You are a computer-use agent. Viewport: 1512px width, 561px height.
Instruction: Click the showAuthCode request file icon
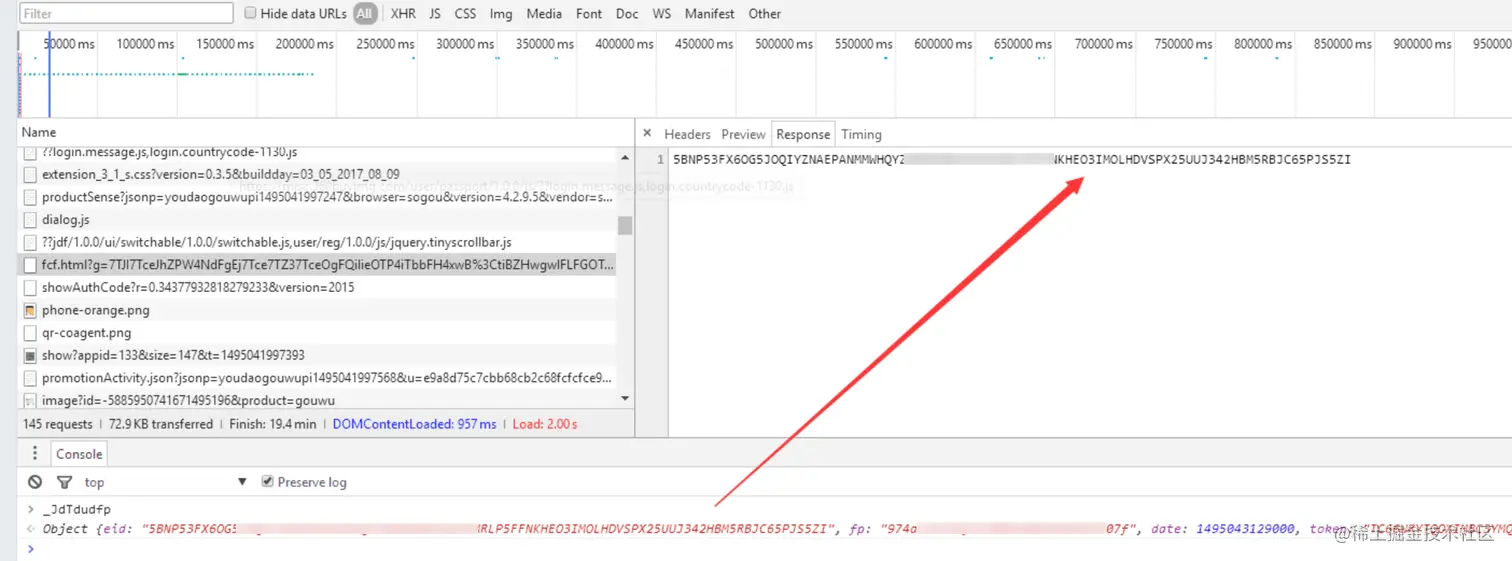point(30,287)
